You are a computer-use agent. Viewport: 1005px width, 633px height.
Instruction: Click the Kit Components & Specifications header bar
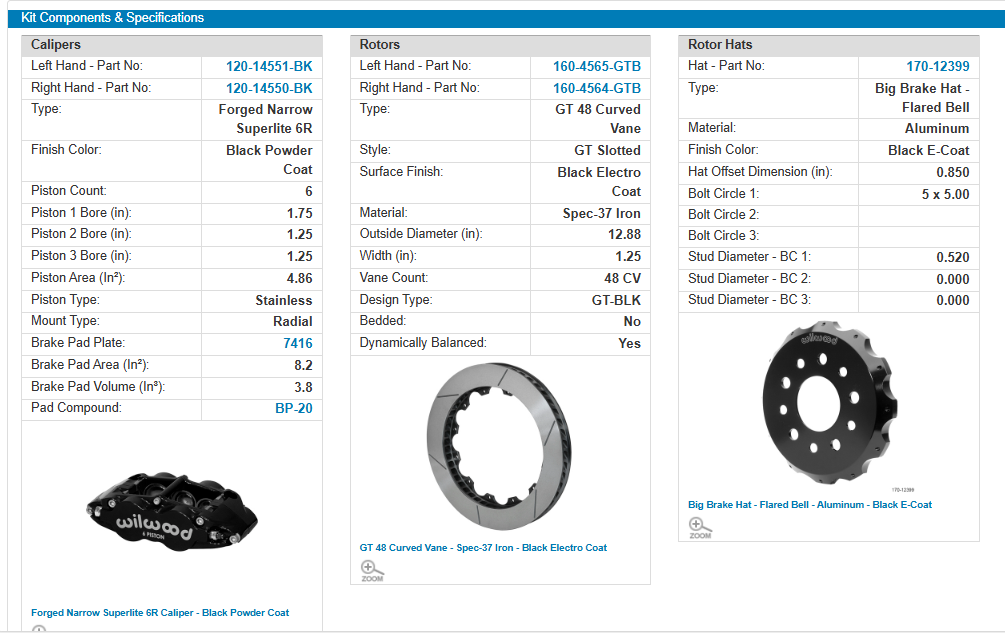point(502,18)
